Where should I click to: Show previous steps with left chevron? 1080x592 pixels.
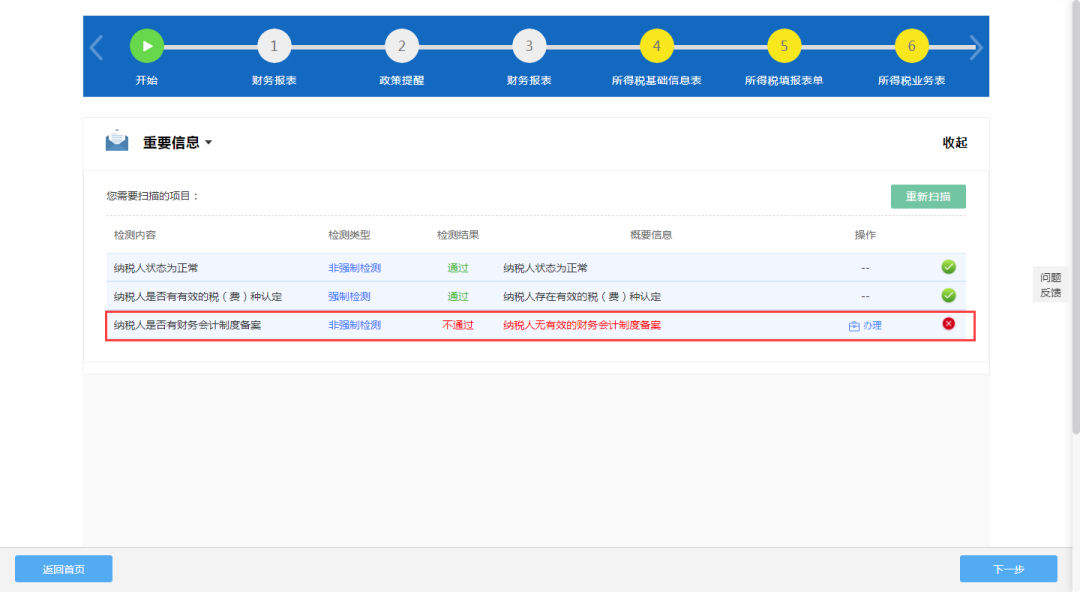(x=96, y=48)
